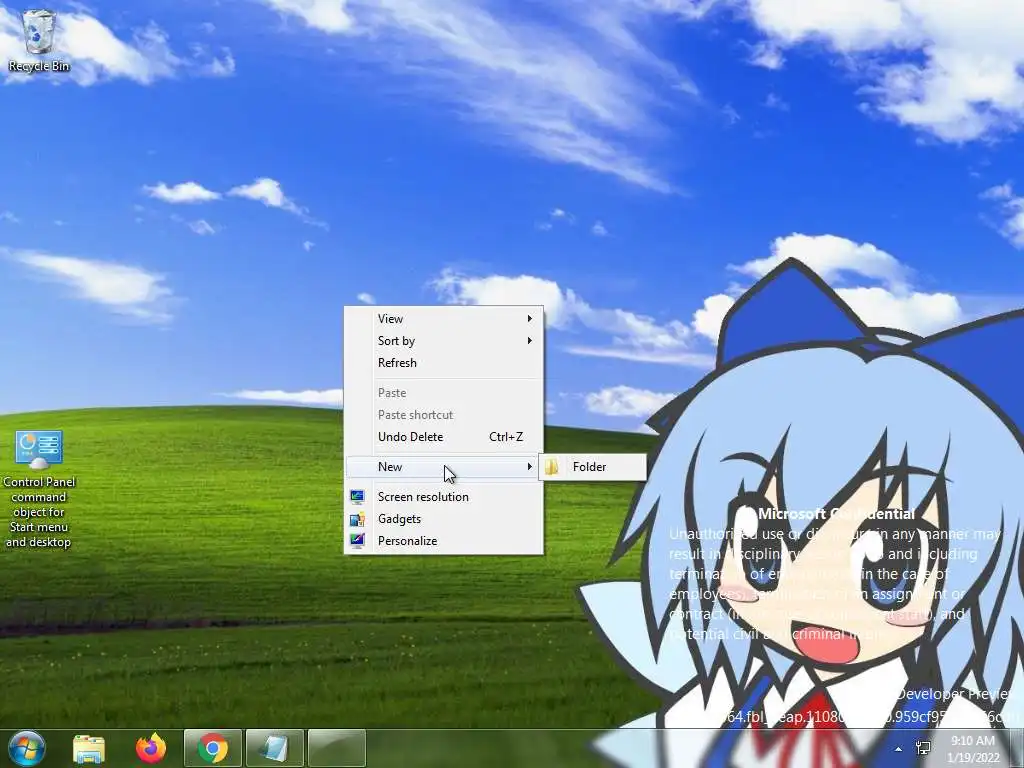The height and width of the screenshot is (768, 1024).
Task: Click the blank taskbar window button
Action: tap(336, 748)
